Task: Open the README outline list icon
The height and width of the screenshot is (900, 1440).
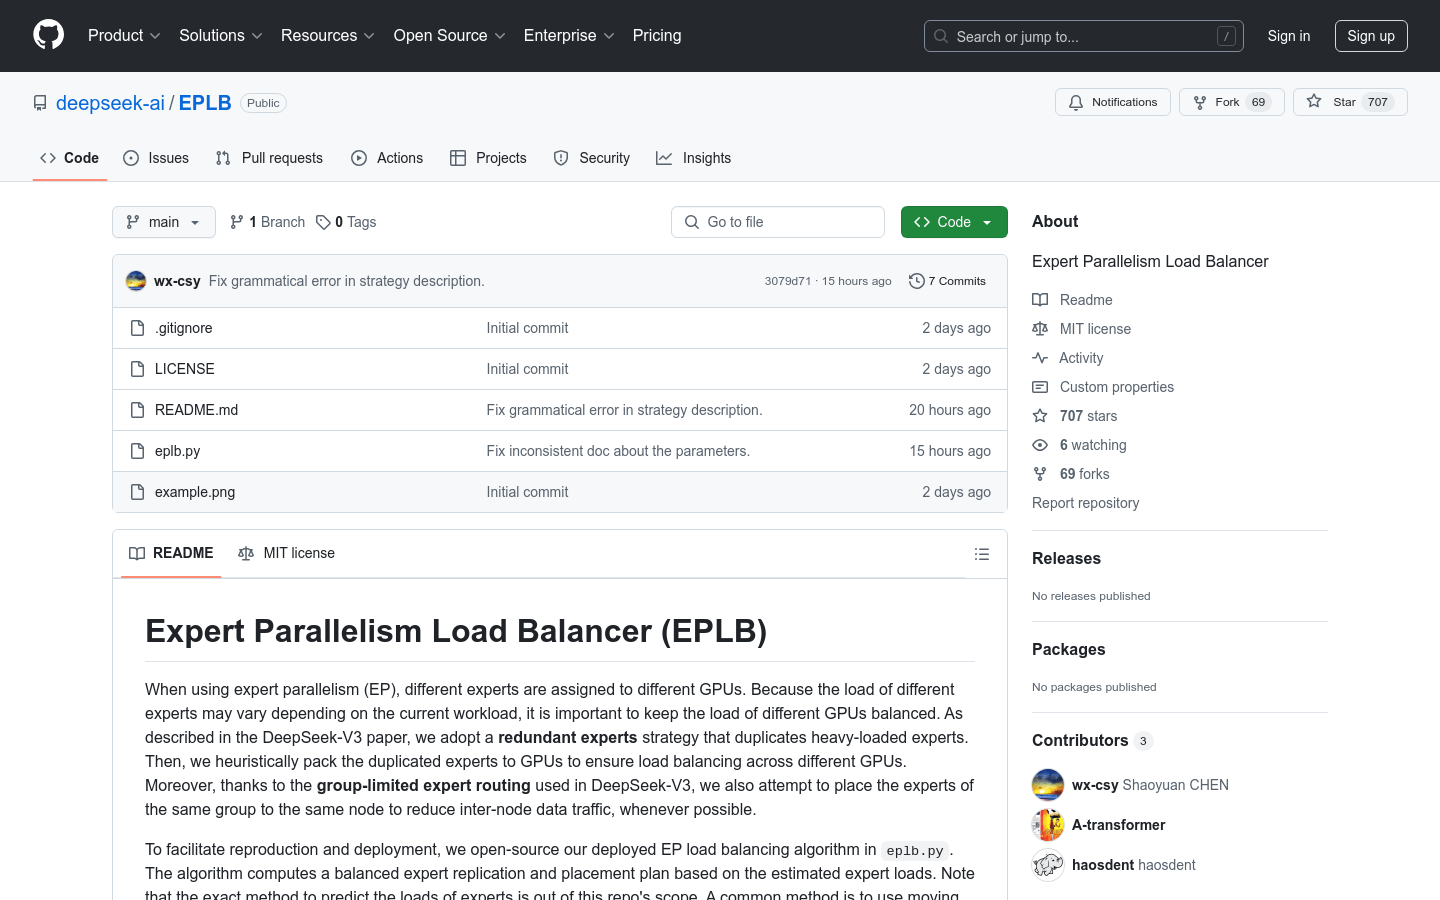Action: point(982,554)
